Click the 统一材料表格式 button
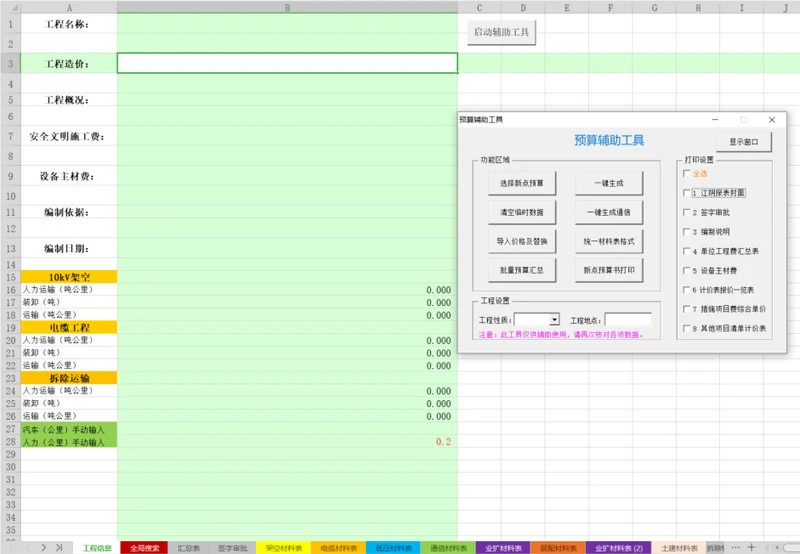 click(609, 241)
